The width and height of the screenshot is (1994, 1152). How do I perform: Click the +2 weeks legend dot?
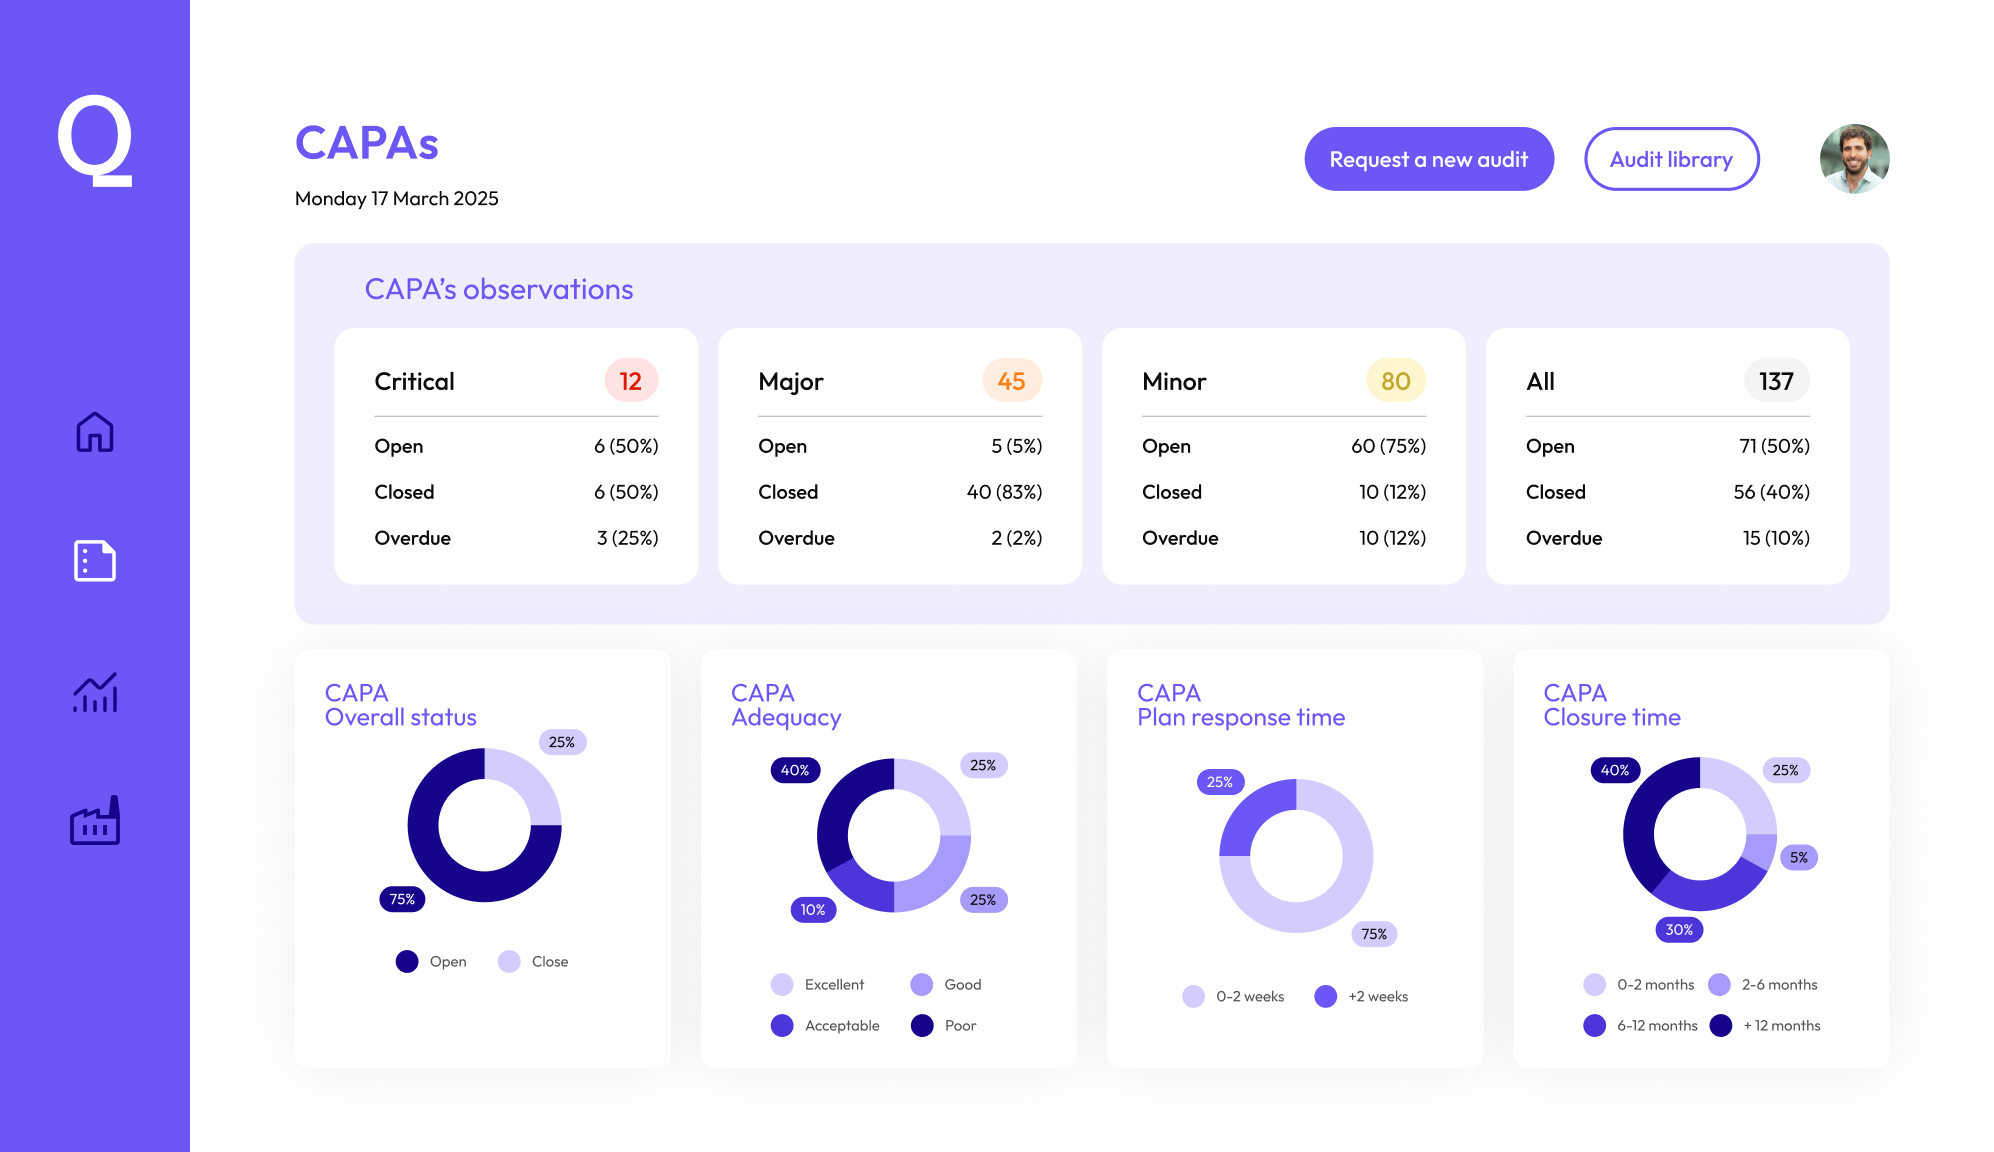pos(1326,996)
